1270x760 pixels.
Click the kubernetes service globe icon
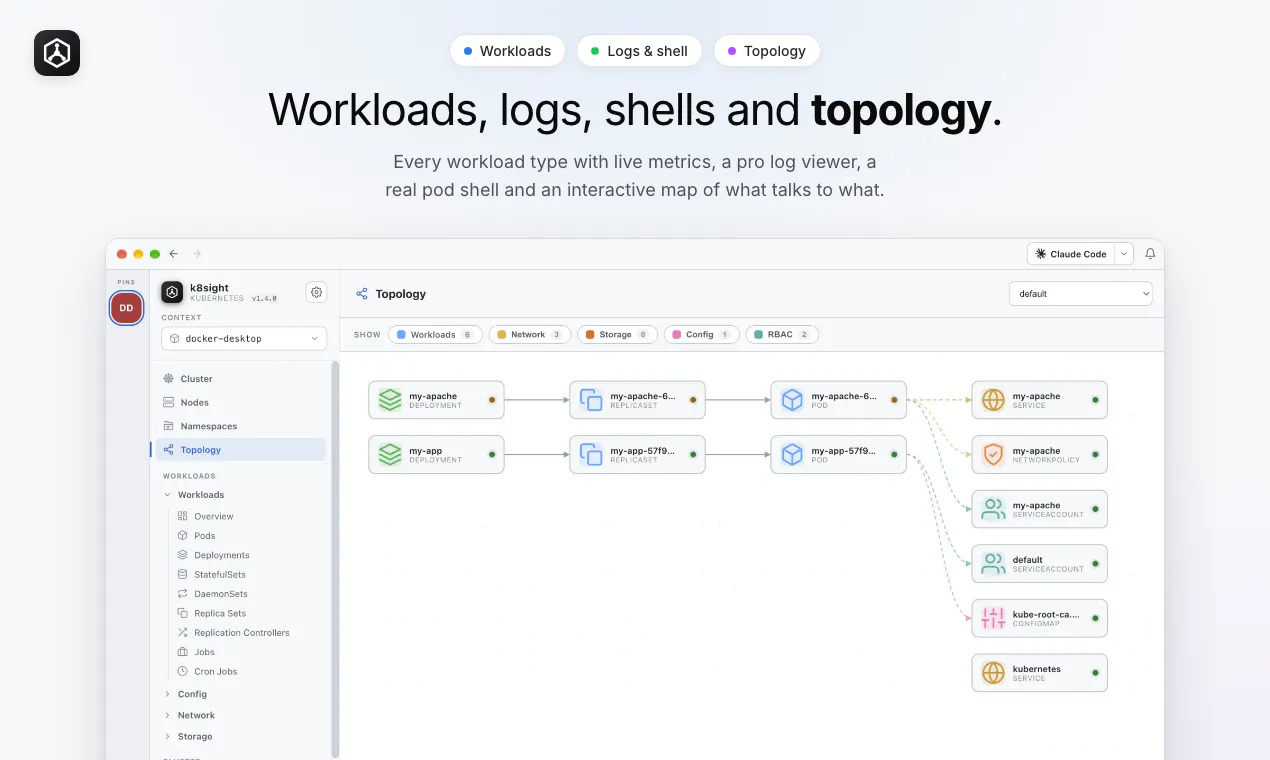tap(993, 673)
